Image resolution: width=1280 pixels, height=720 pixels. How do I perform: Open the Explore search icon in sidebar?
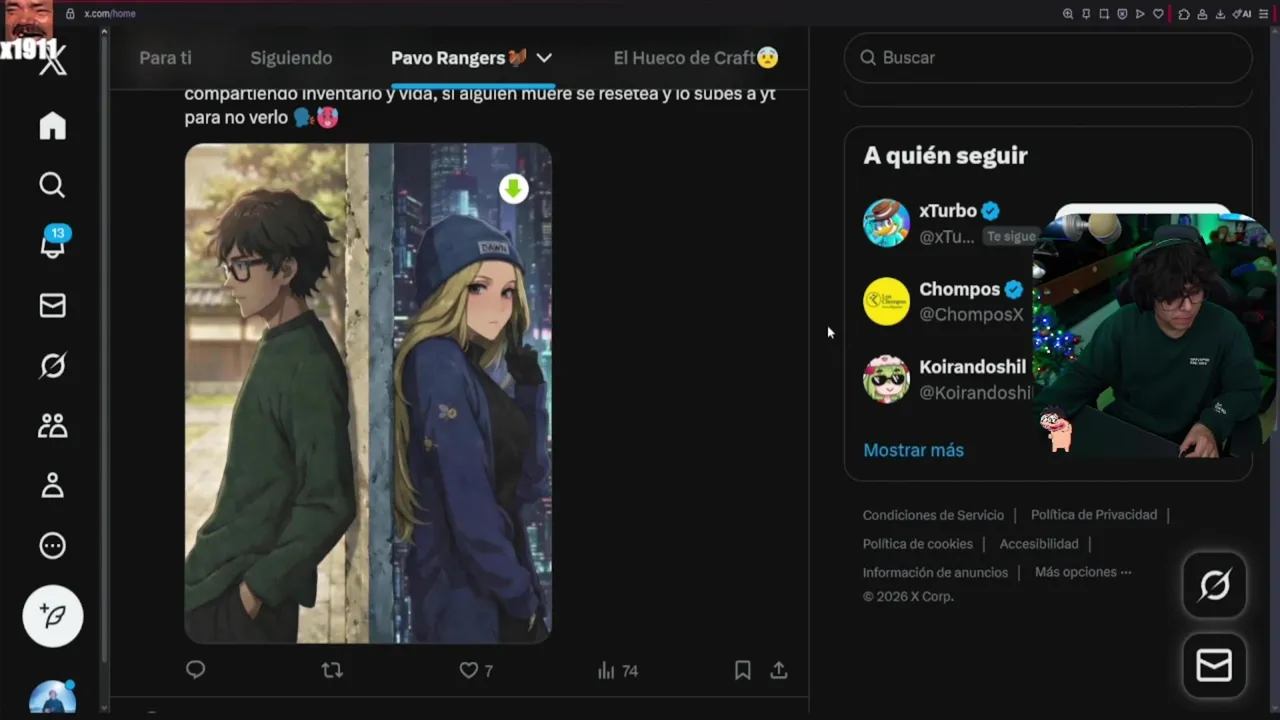click(52, 185)
